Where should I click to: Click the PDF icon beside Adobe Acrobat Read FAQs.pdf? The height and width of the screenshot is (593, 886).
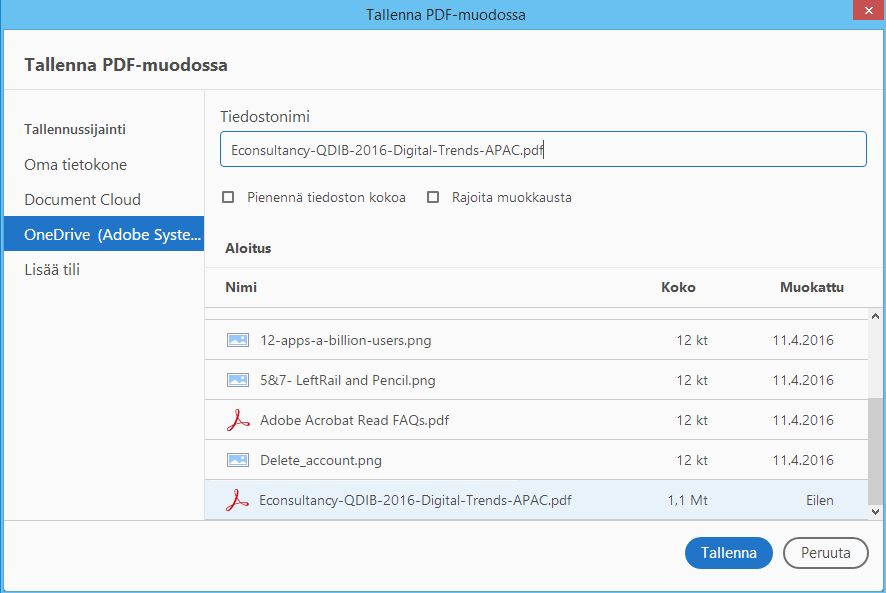click(x=237, y=420)
